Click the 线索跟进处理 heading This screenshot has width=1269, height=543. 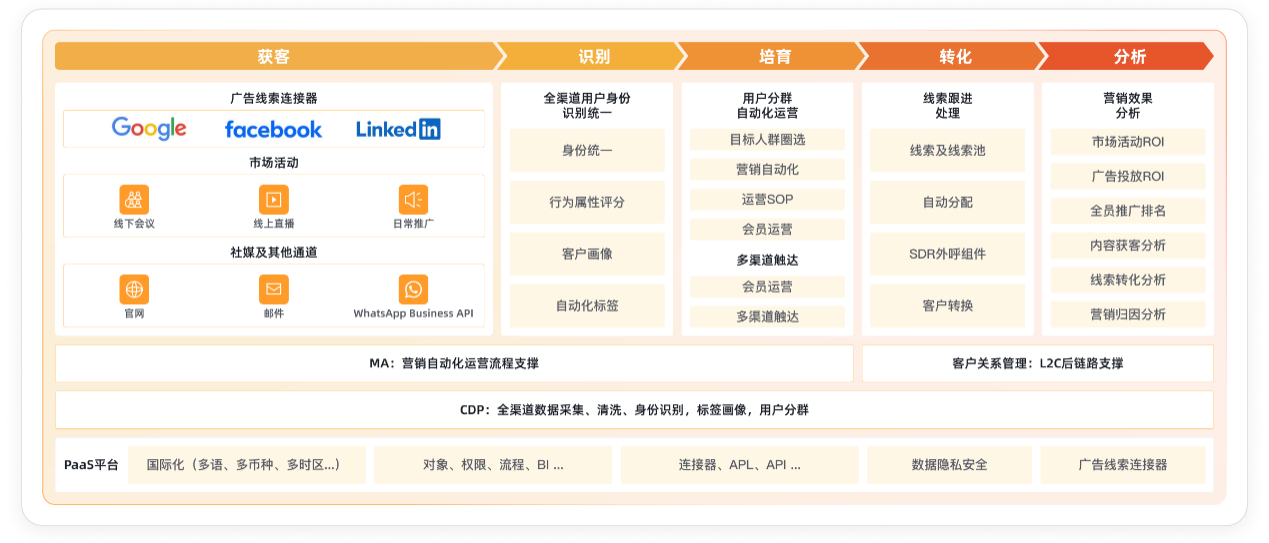tap(947, 105)
